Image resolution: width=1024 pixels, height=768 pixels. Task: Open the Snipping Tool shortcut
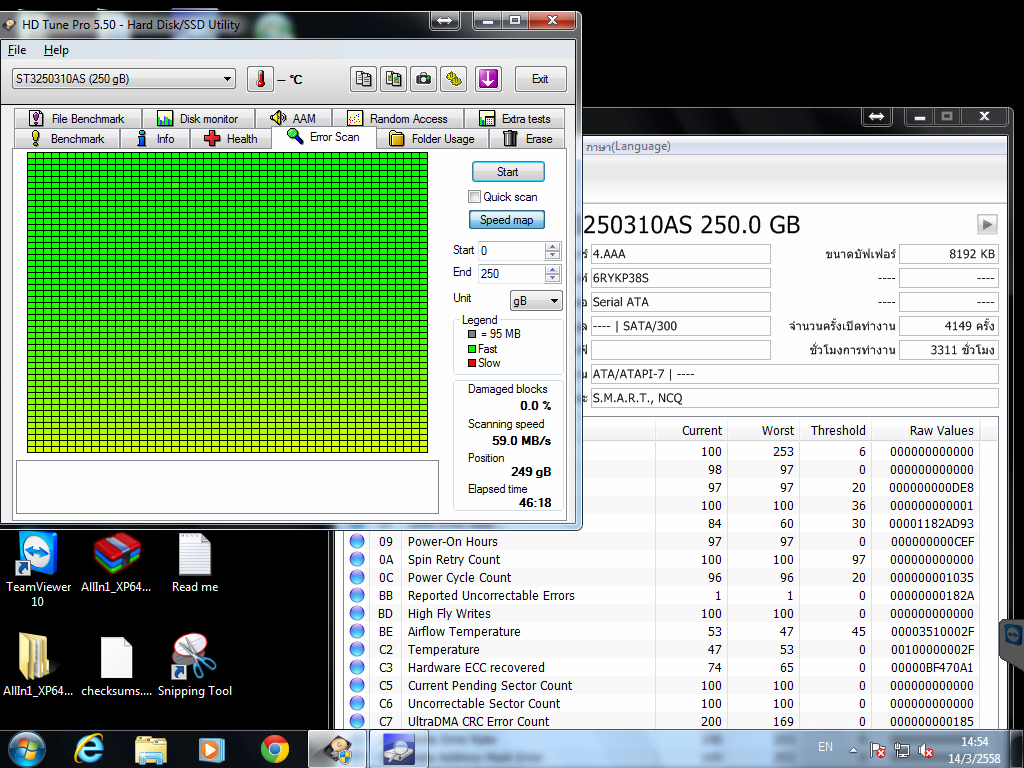195,665
